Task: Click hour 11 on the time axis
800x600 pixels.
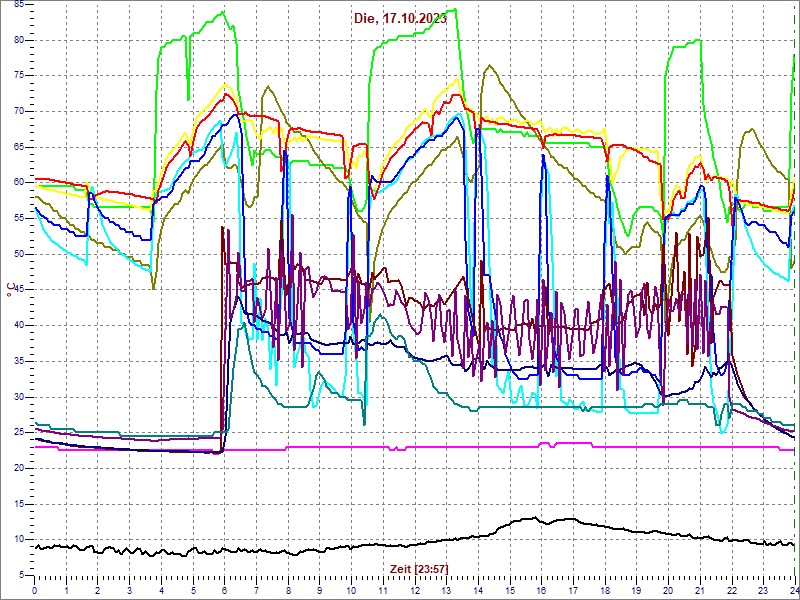Action: (383, 590)
